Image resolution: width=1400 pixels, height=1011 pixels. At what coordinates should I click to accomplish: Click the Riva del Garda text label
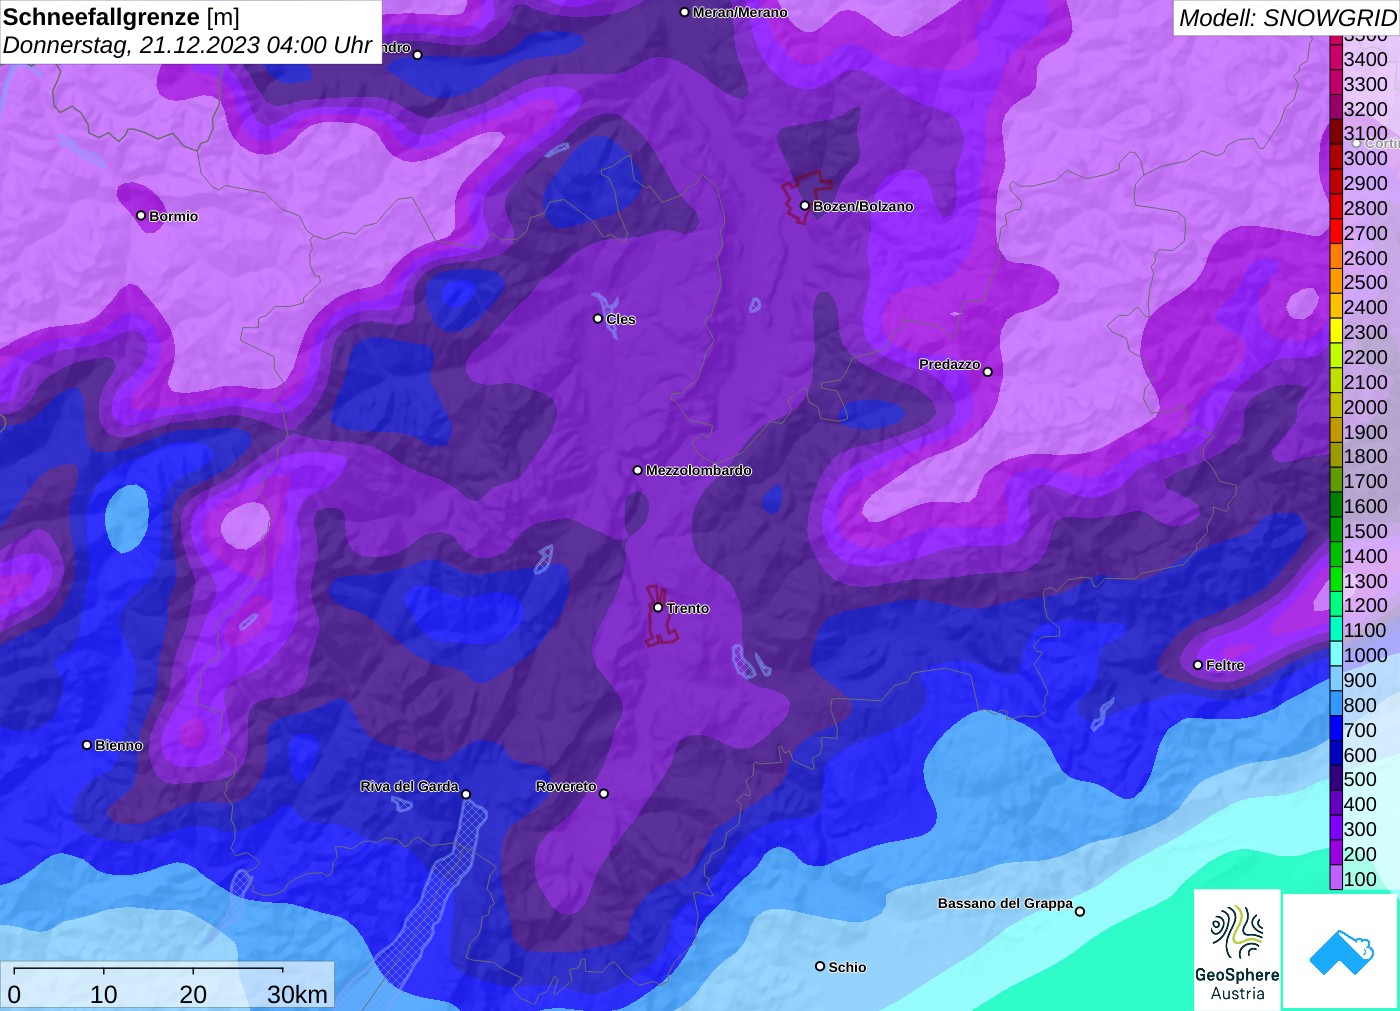click(x=409, y=786)
